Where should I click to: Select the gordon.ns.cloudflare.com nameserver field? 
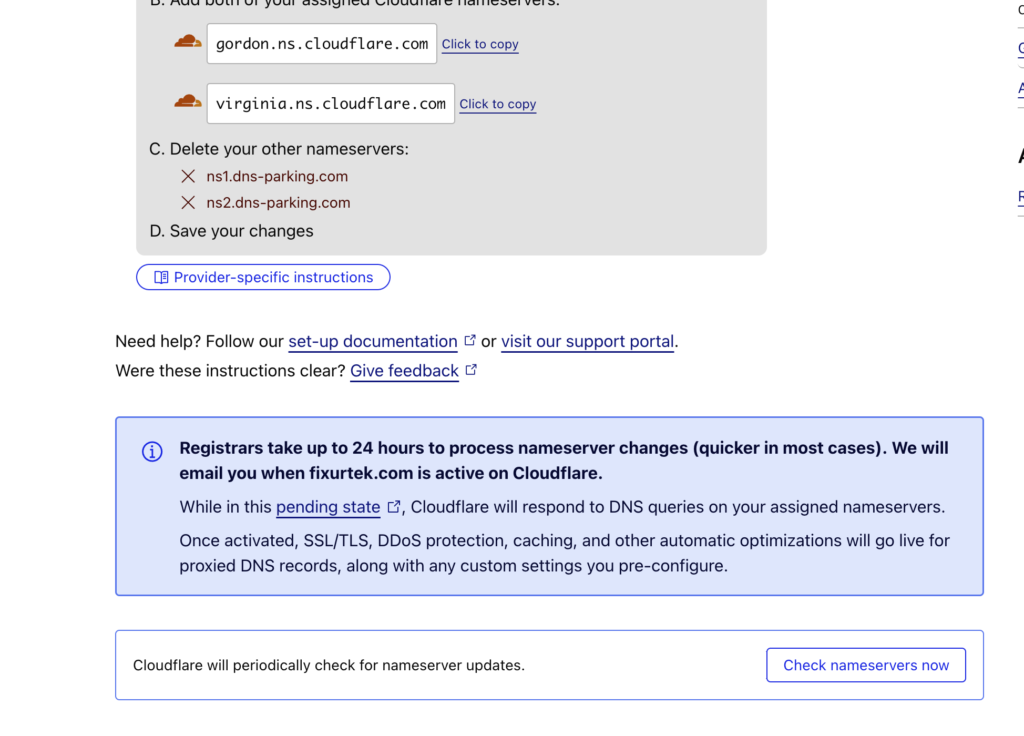[322, 44]
